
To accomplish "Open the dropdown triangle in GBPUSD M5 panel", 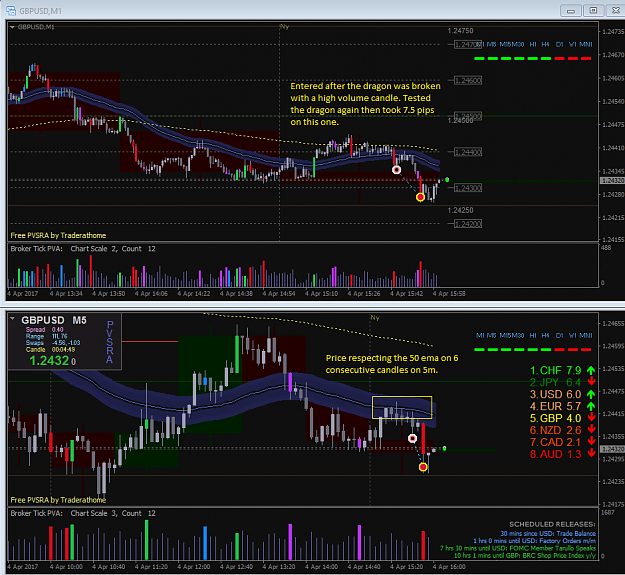I will 12,319.
